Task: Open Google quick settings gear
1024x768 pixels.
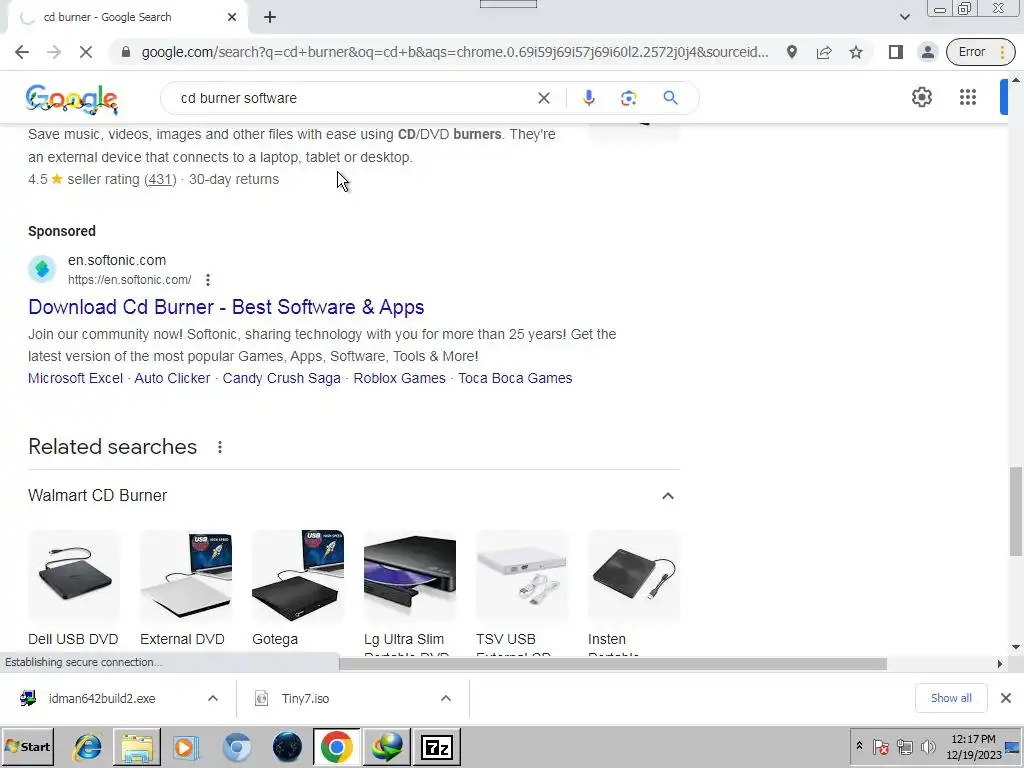Action: pyautogui.click(x=921, y=97)
